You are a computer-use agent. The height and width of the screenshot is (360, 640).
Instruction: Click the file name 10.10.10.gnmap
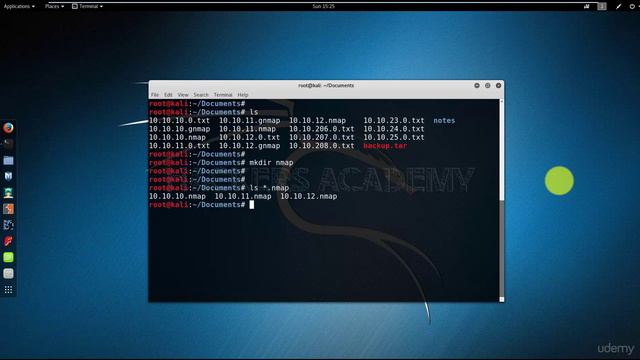(179, 129)
